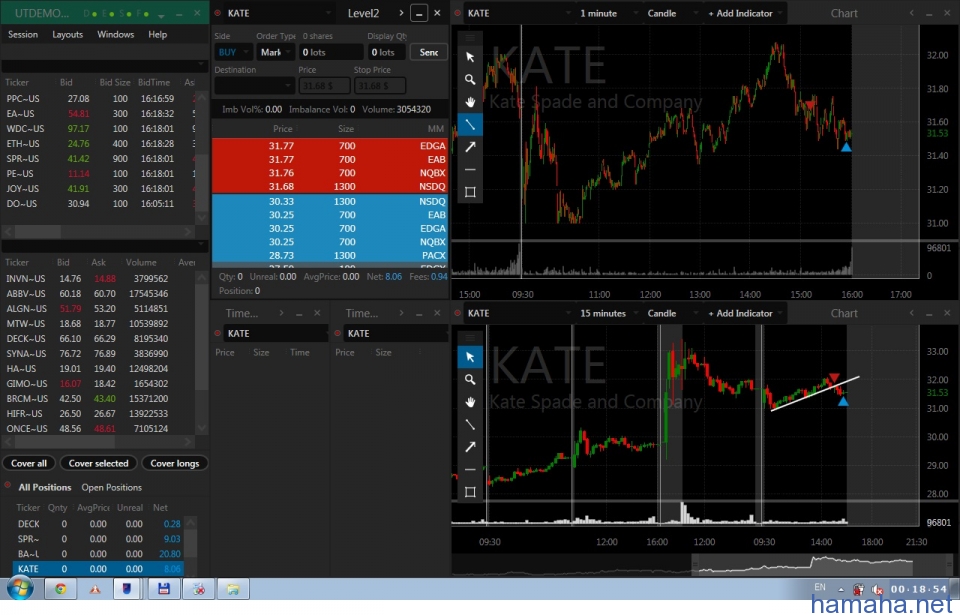Image resolution: width=960 pixels, height=615 pixels.
Task: Click the right chevron next to Level2
Action: [x=401, y=13]
